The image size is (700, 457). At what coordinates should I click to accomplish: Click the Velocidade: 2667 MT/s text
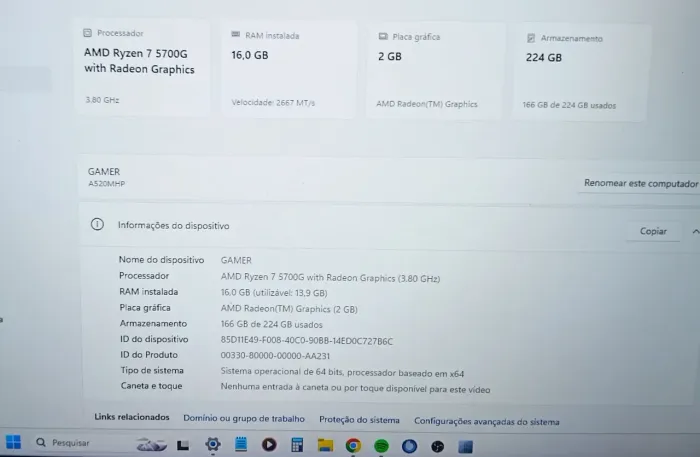[x=273, y=103]
